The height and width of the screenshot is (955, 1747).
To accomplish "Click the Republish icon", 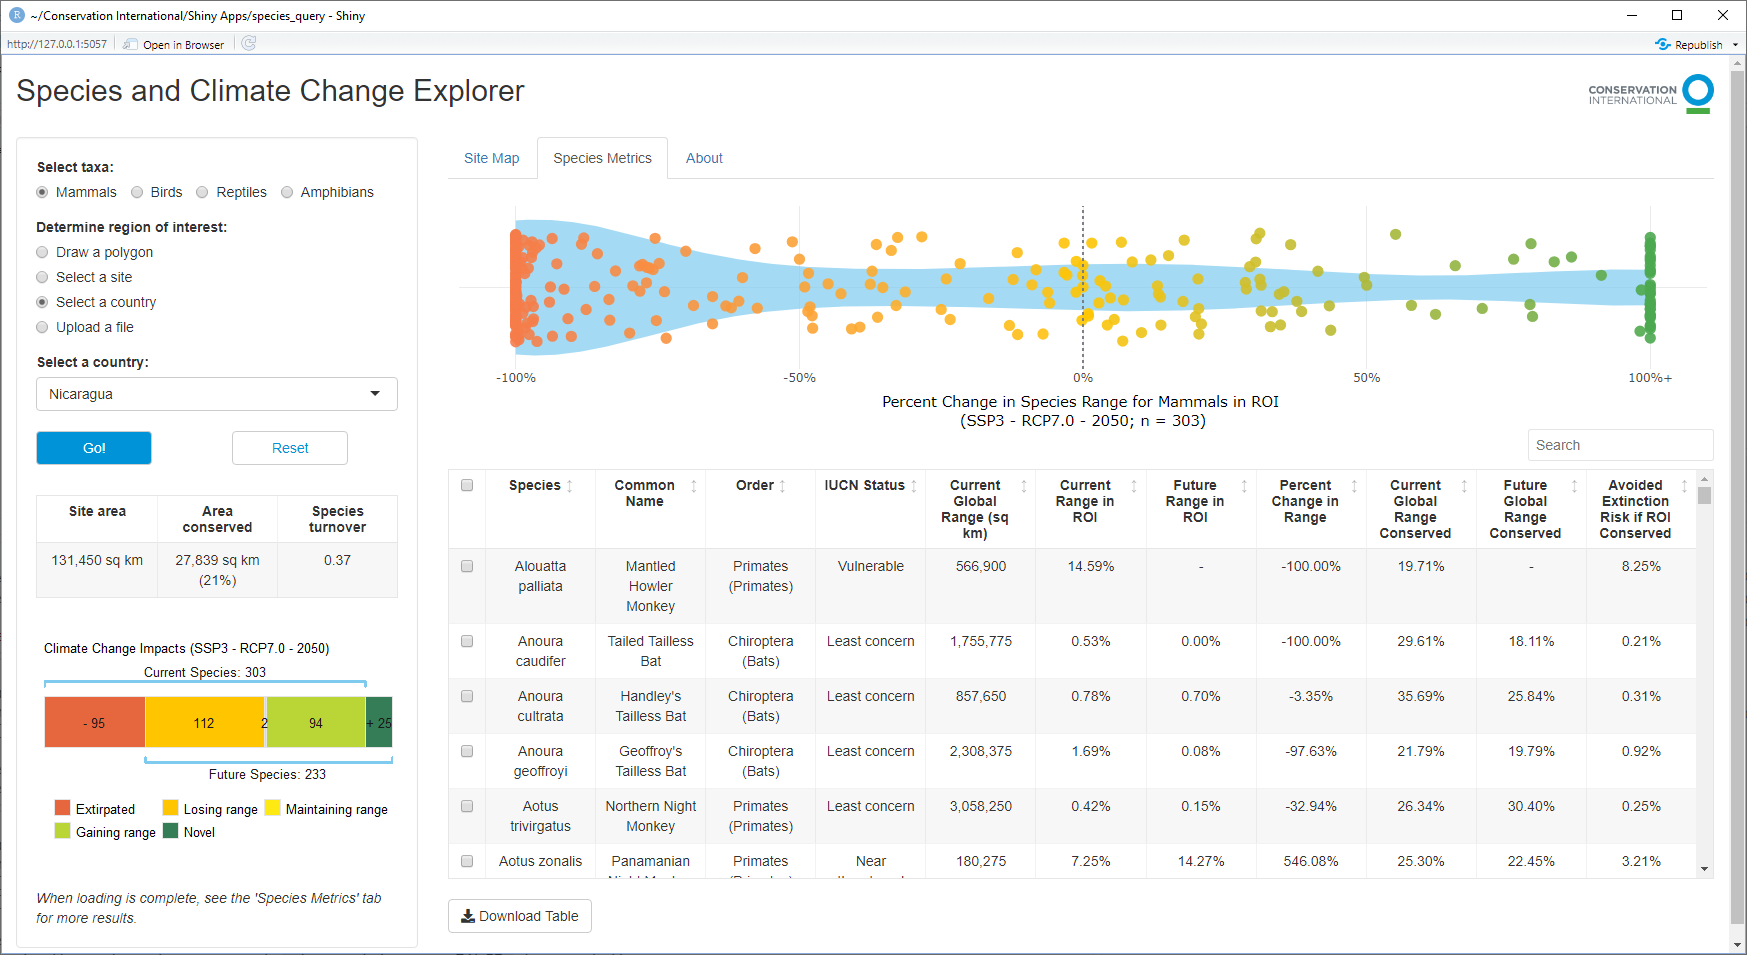I will point(1663,45).
